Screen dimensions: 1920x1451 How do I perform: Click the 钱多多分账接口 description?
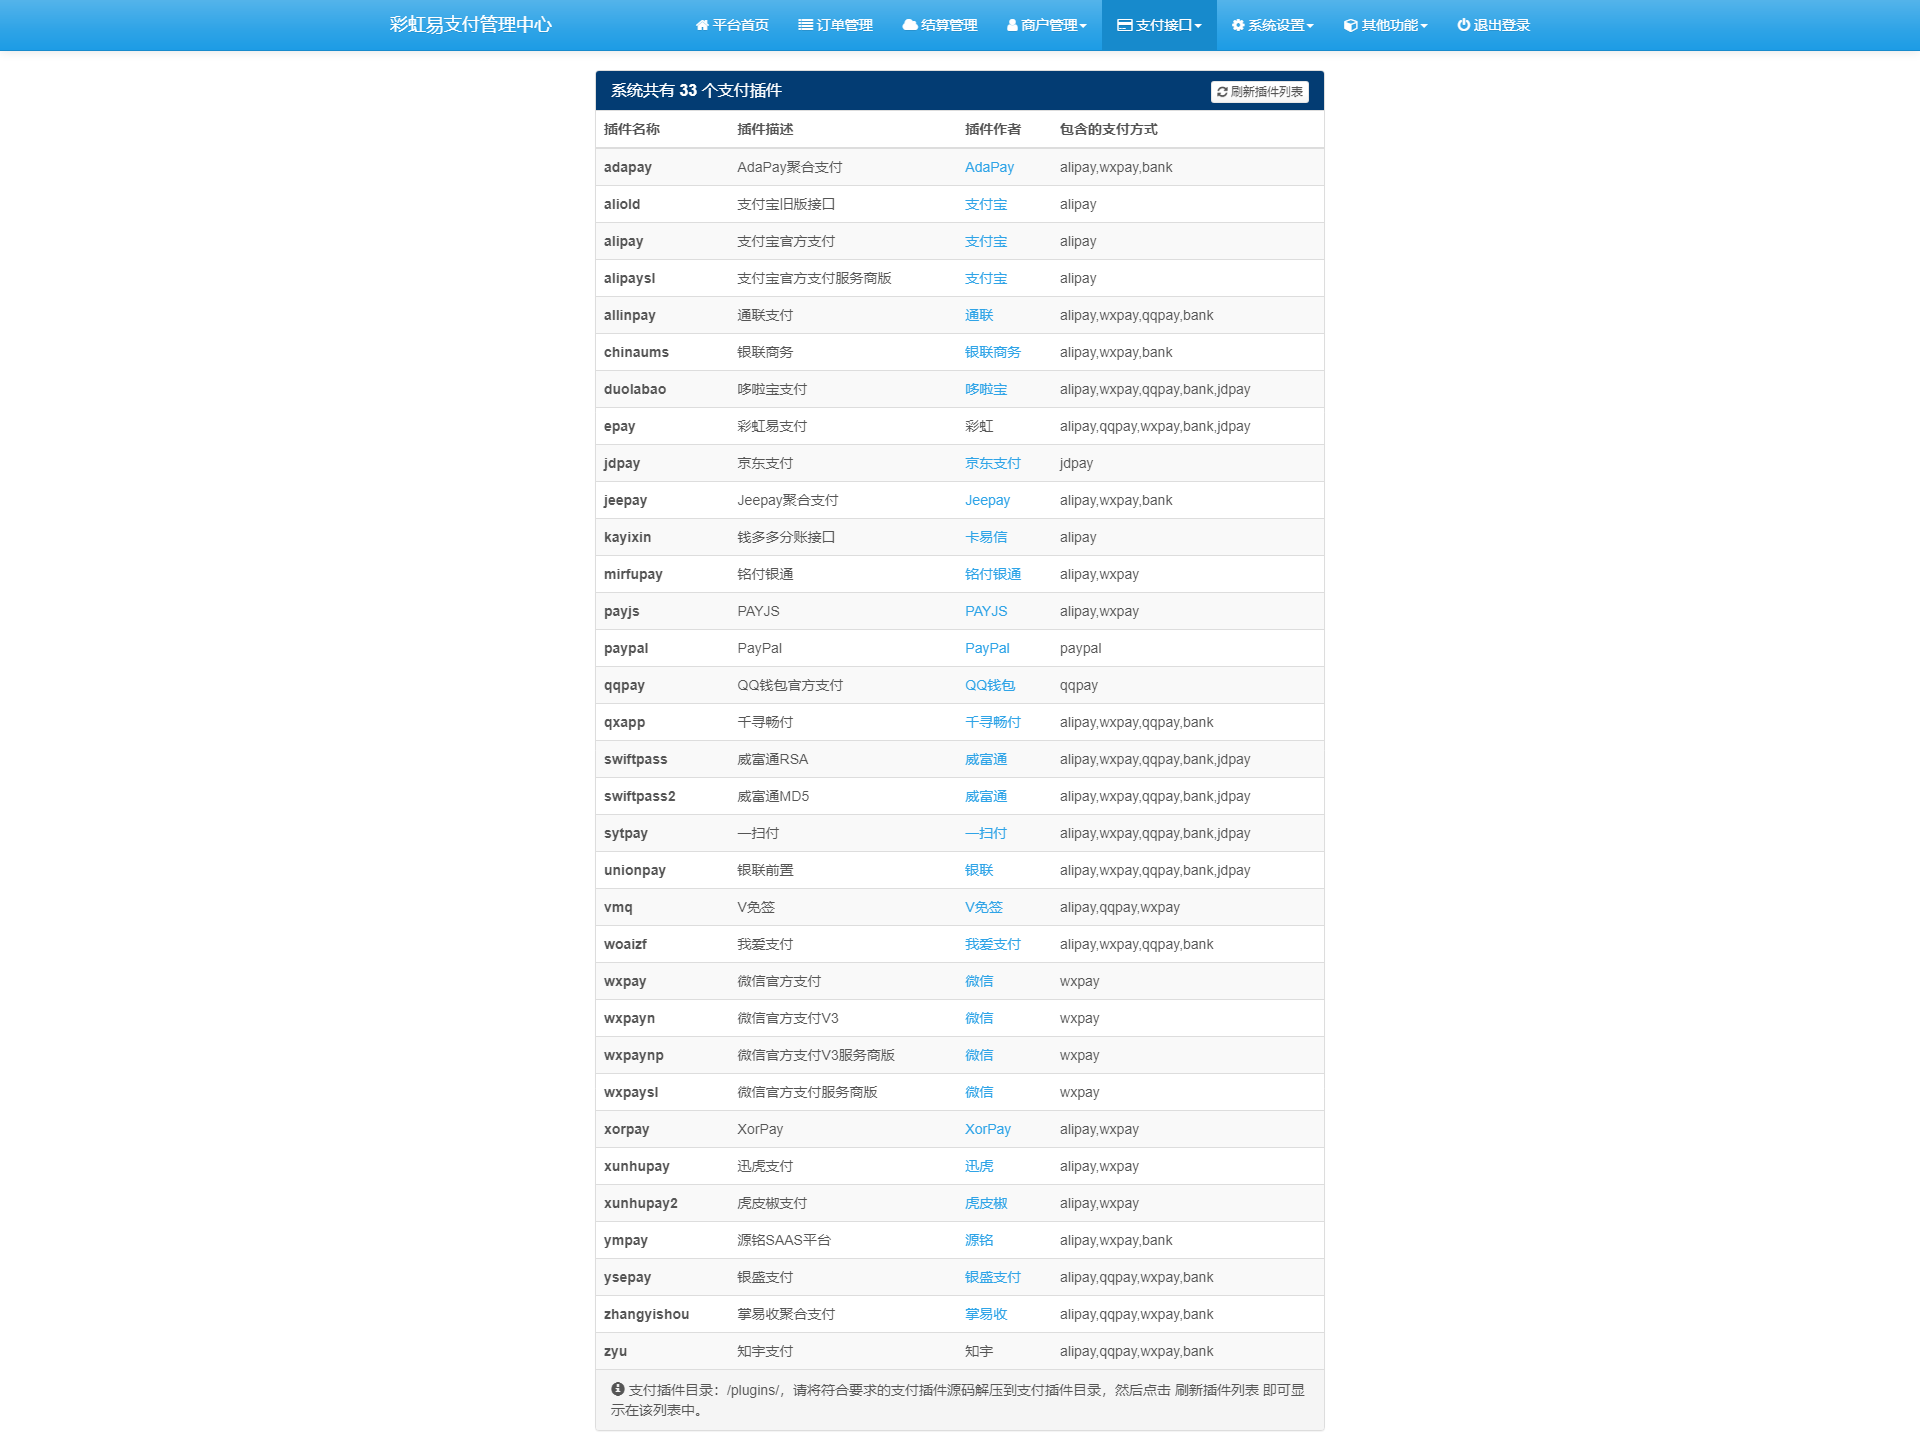[x=786, y=537]
